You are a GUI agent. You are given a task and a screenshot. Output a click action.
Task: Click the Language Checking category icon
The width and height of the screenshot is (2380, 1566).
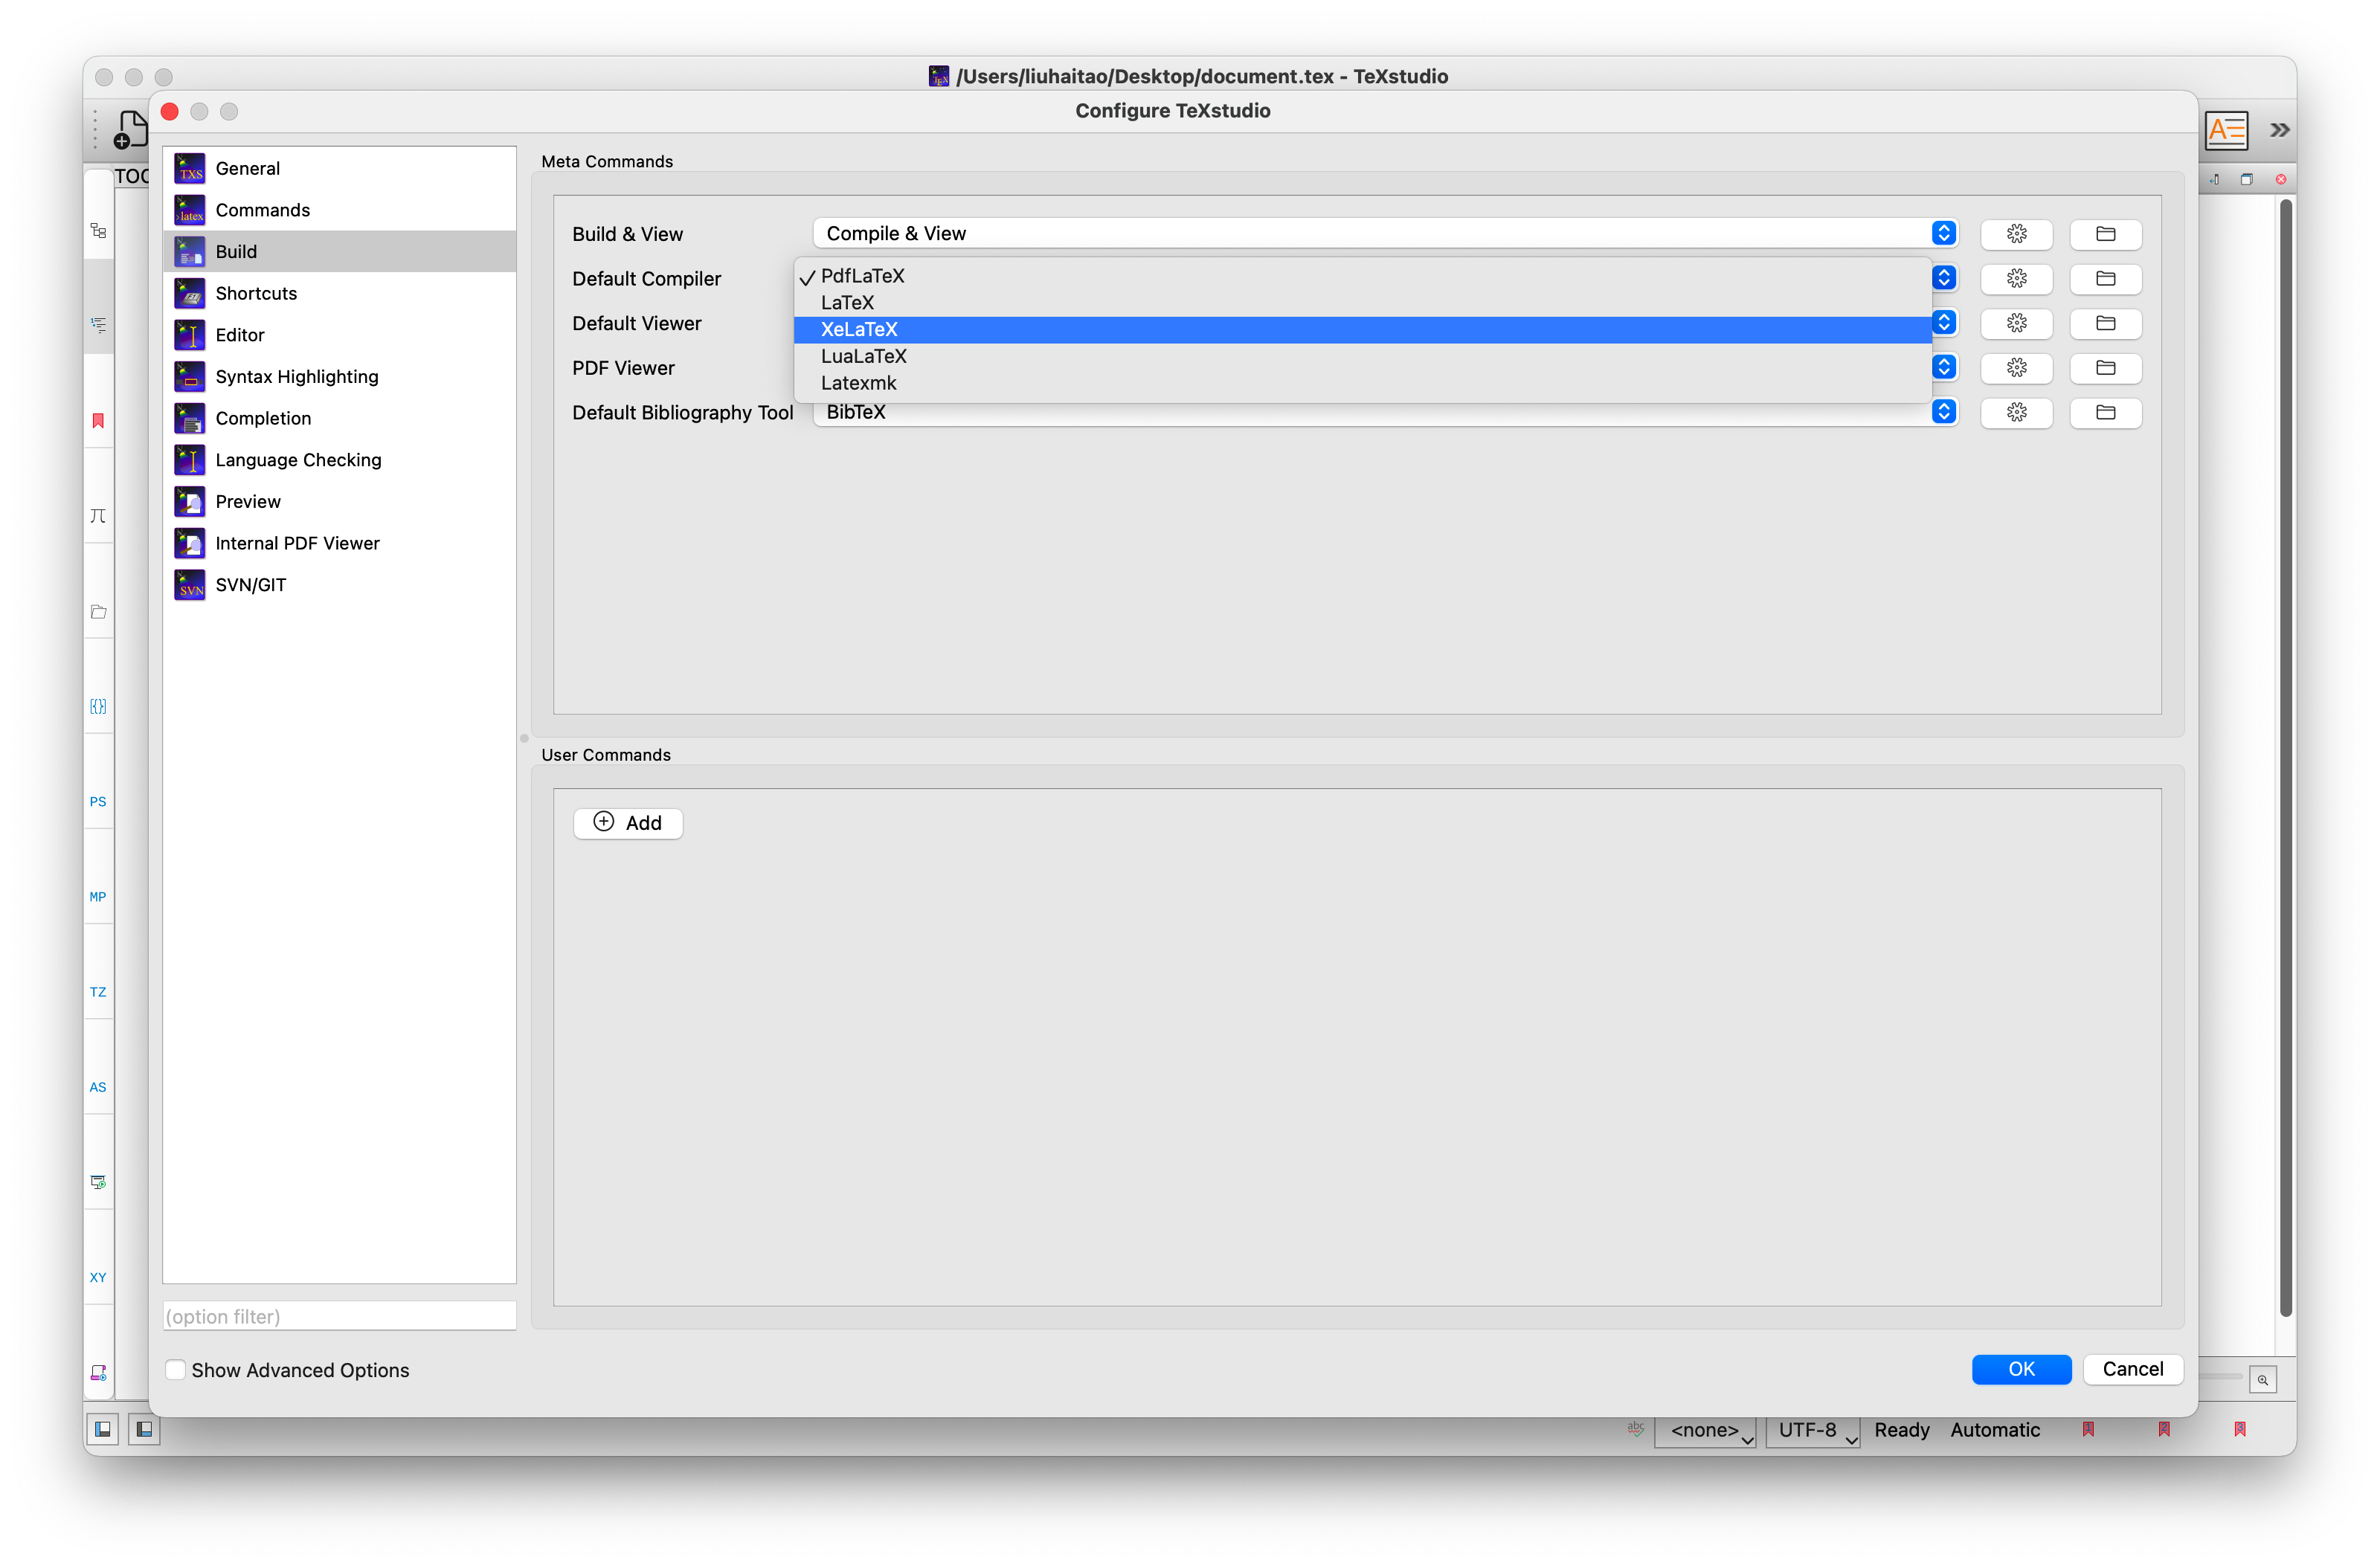coord(189,460)
